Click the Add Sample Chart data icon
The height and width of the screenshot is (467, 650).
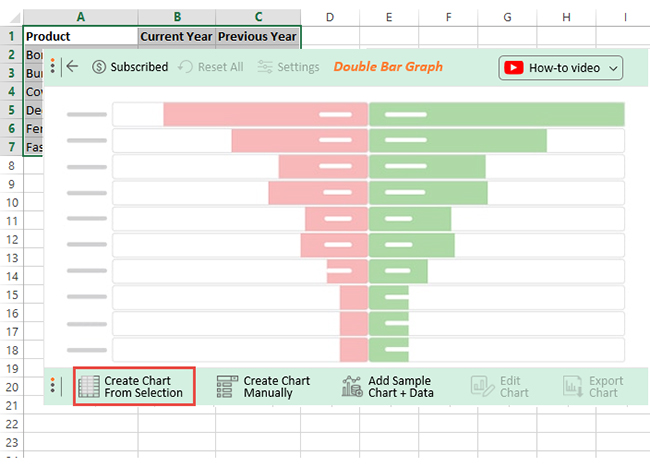[352, 386]
